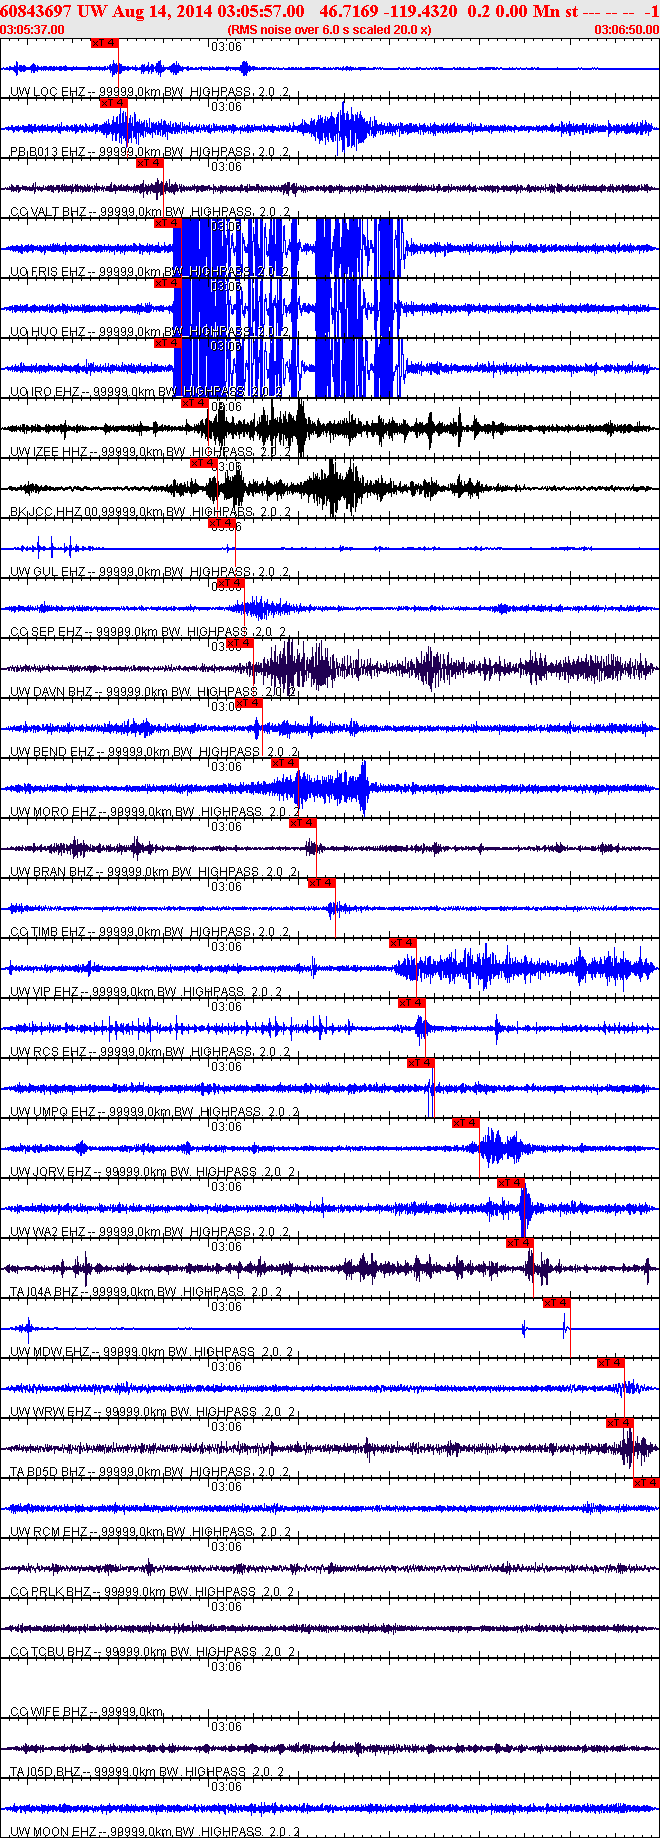Select the UW JORV EHZ station label
This screenshot has height=1838, width=660.
click(50, 1172)
